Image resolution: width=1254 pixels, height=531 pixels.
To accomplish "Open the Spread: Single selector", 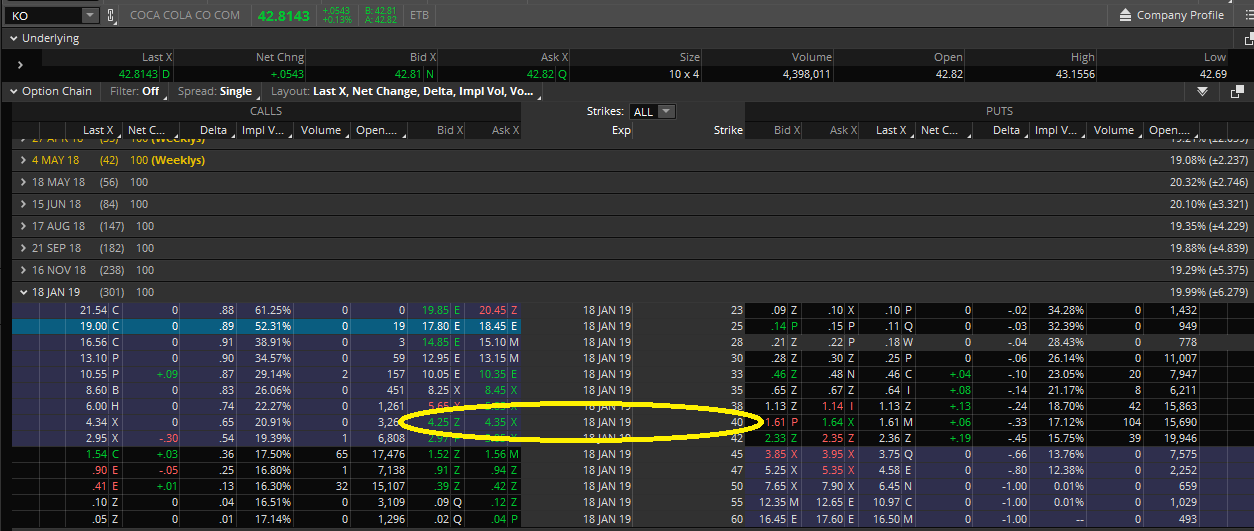I will (x=215, y=91).
